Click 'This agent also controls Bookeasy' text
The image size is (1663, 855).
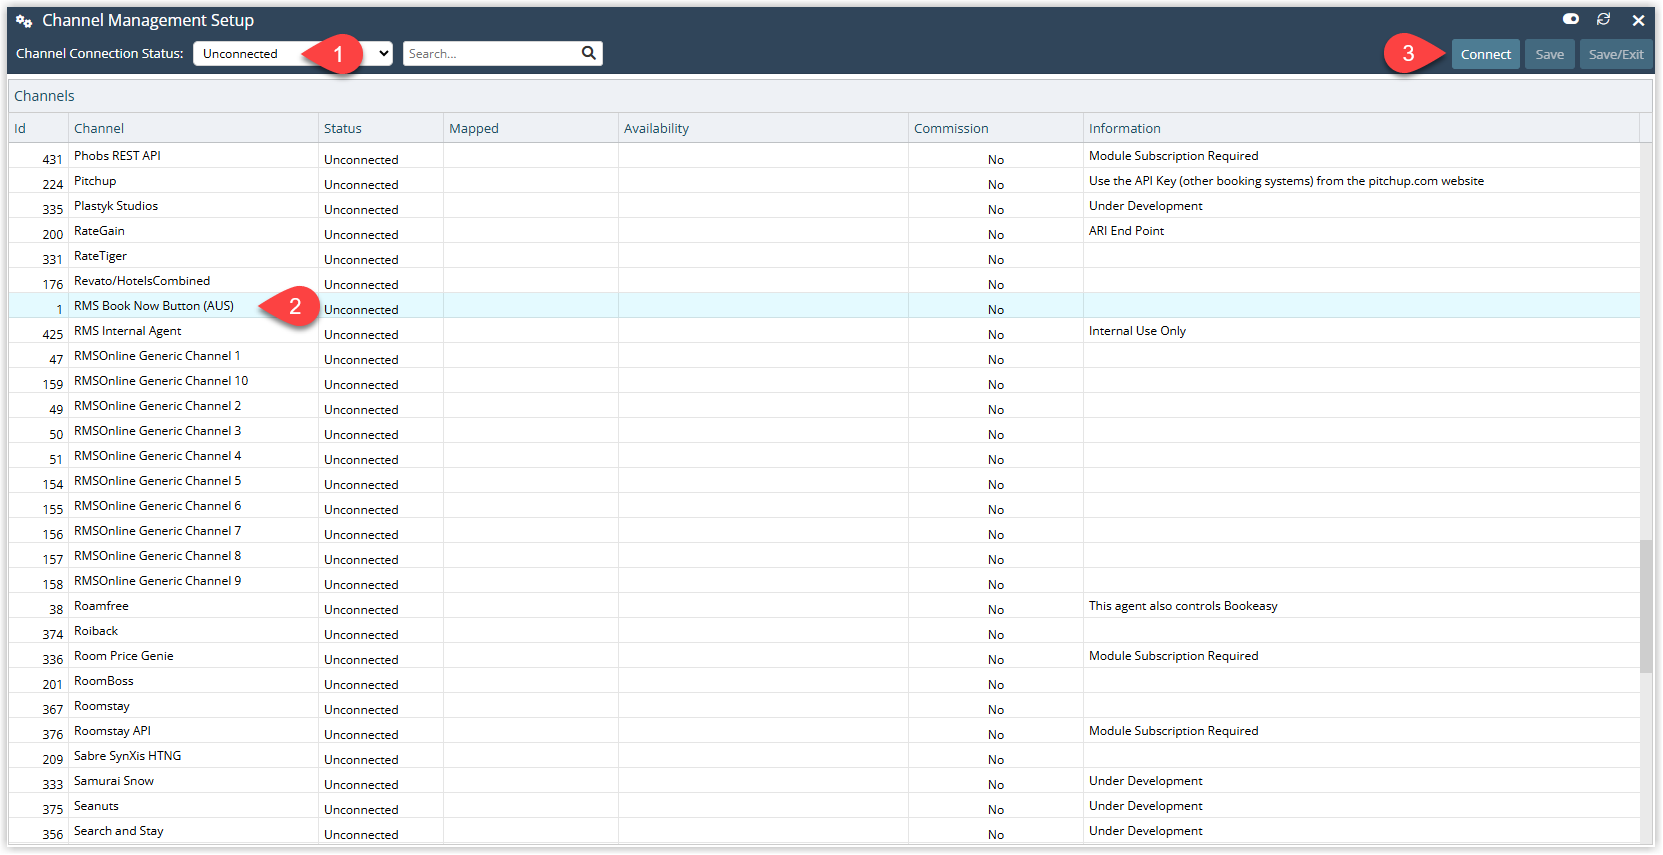[x=1183, y=606]
